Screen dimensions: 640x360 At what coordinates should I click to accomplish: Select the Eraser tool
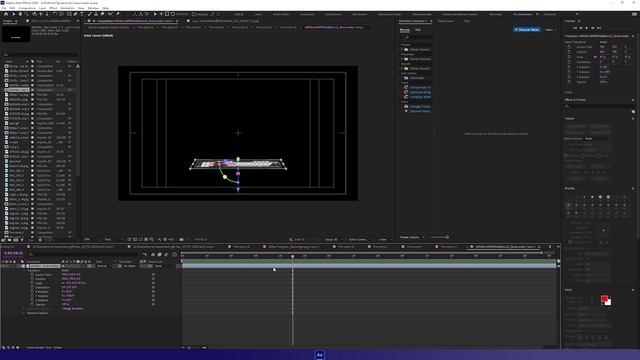tap(103, 14)
